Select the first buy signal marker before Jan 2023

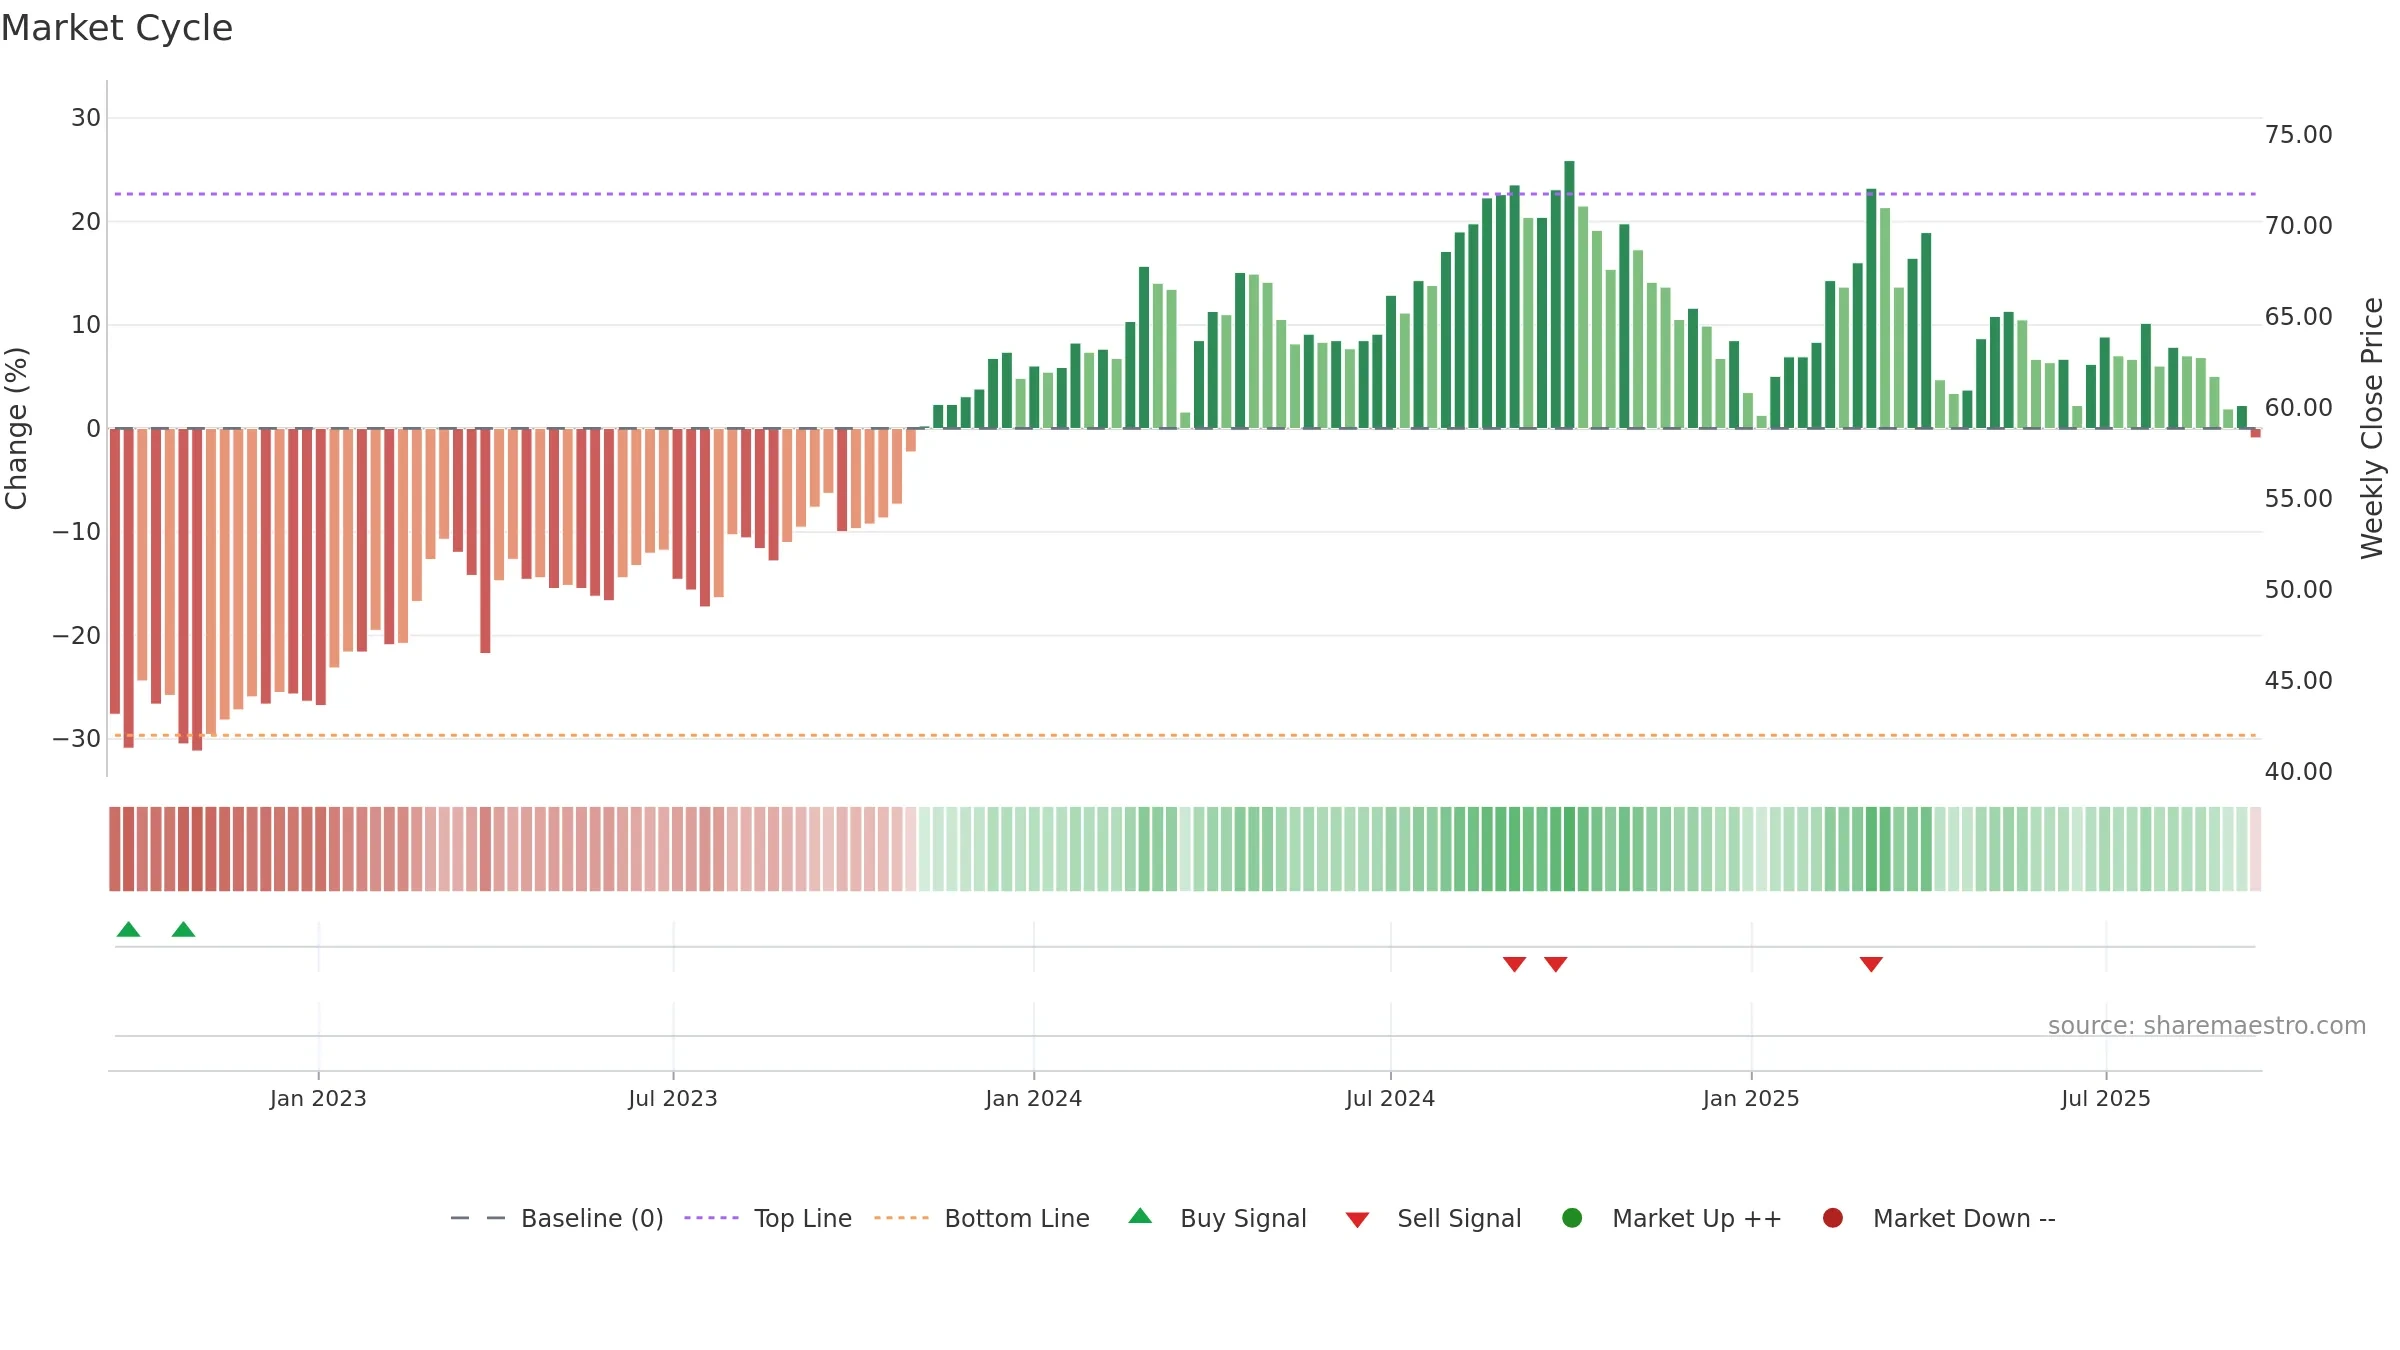[128, 929]
